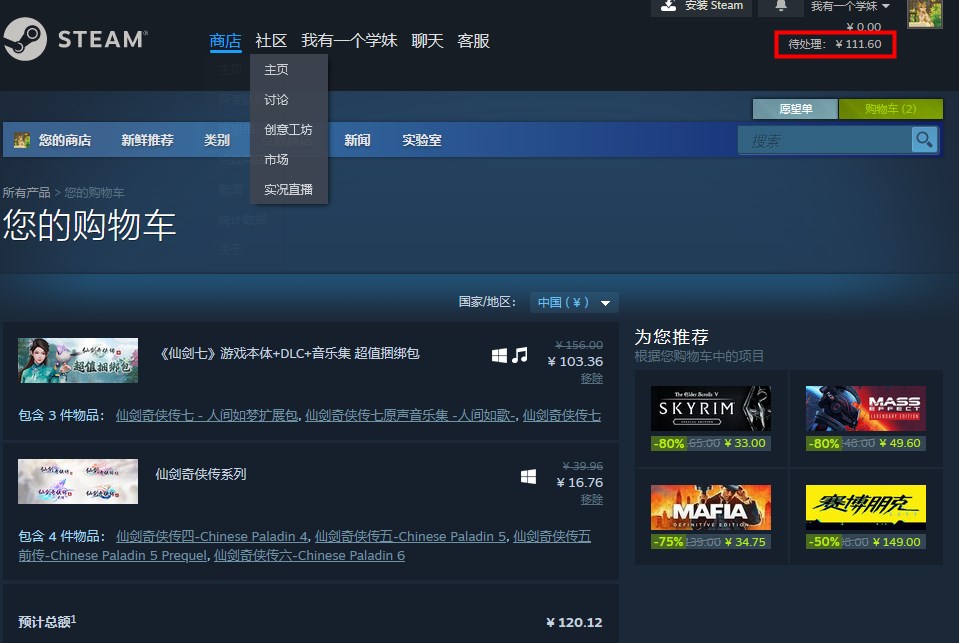Open the 您的商店 store tab
The height and width of the screenshot is (643, 959).
[65, 140]
